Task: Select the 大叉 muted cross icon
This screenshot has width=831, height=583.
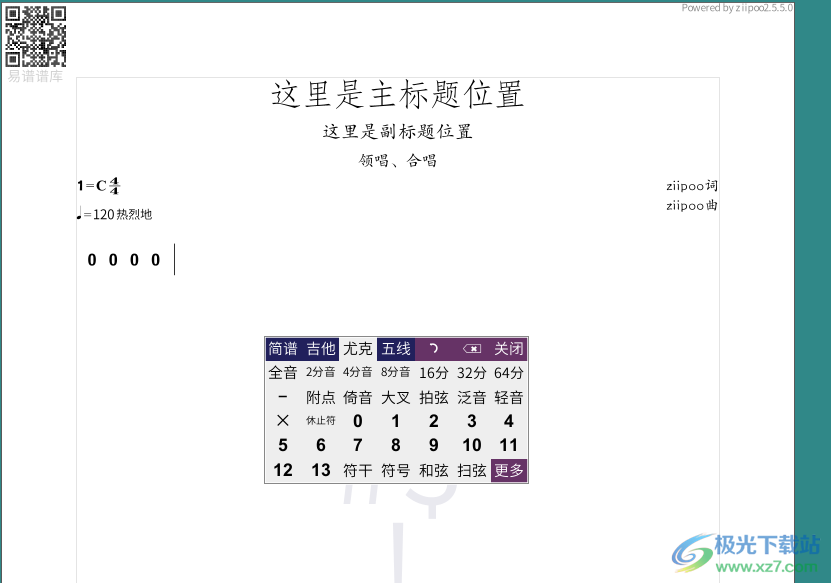Action: [x=395, y=396]
